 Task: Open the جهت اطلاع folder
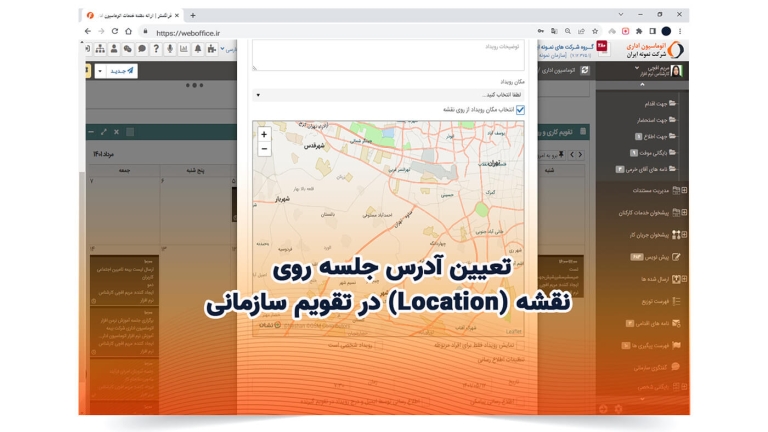656,136
